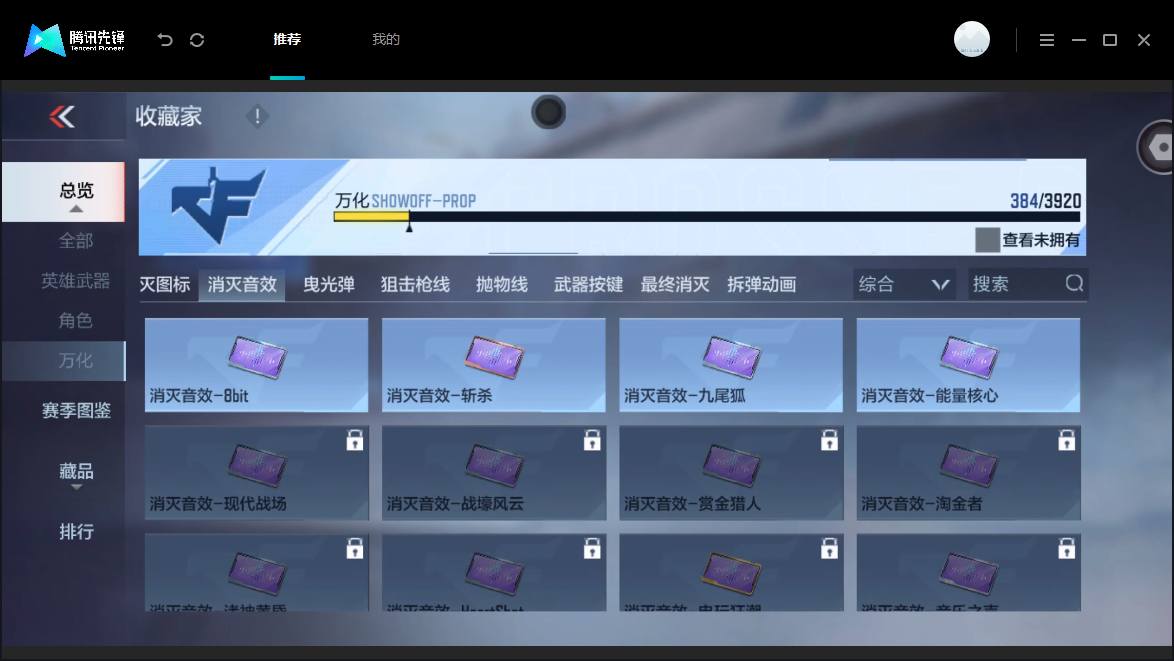Image resolution: width=1174 pixels, height=661 pixels.
Task: Click the hexagon floating button at right edge
Action: pos(1158,147)
